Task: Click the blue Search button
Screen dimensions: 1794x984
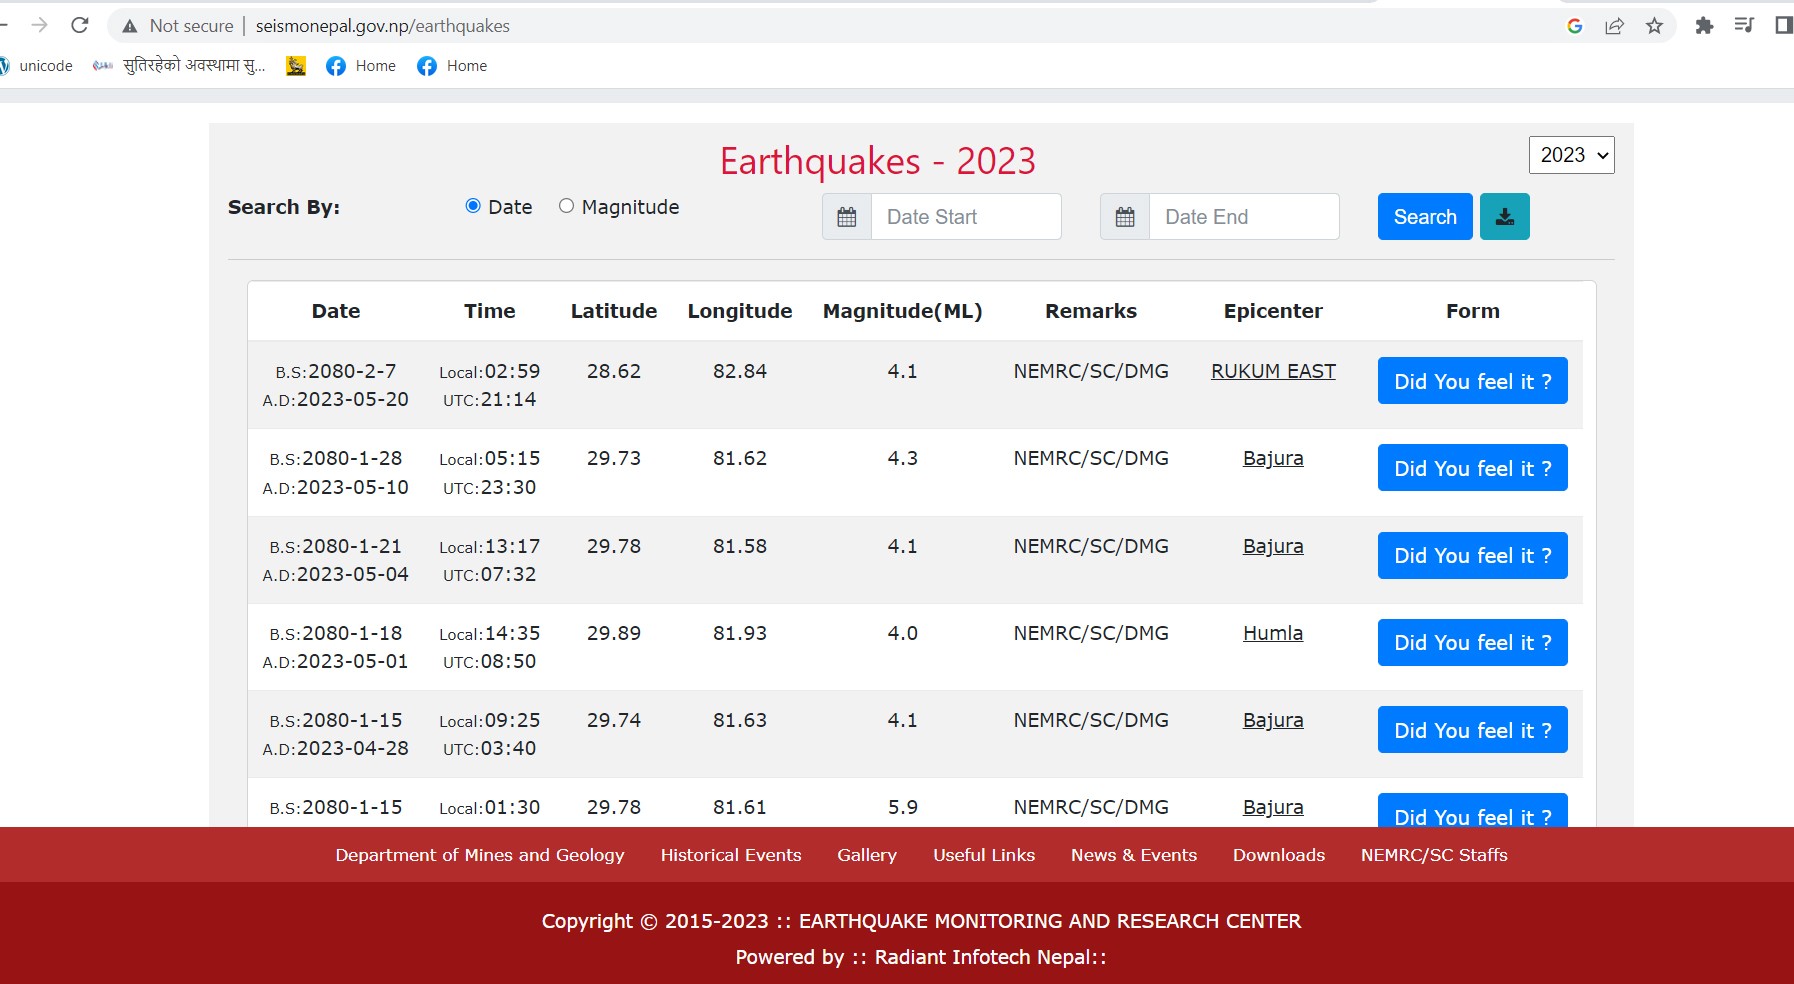Action: [1424, 217]
